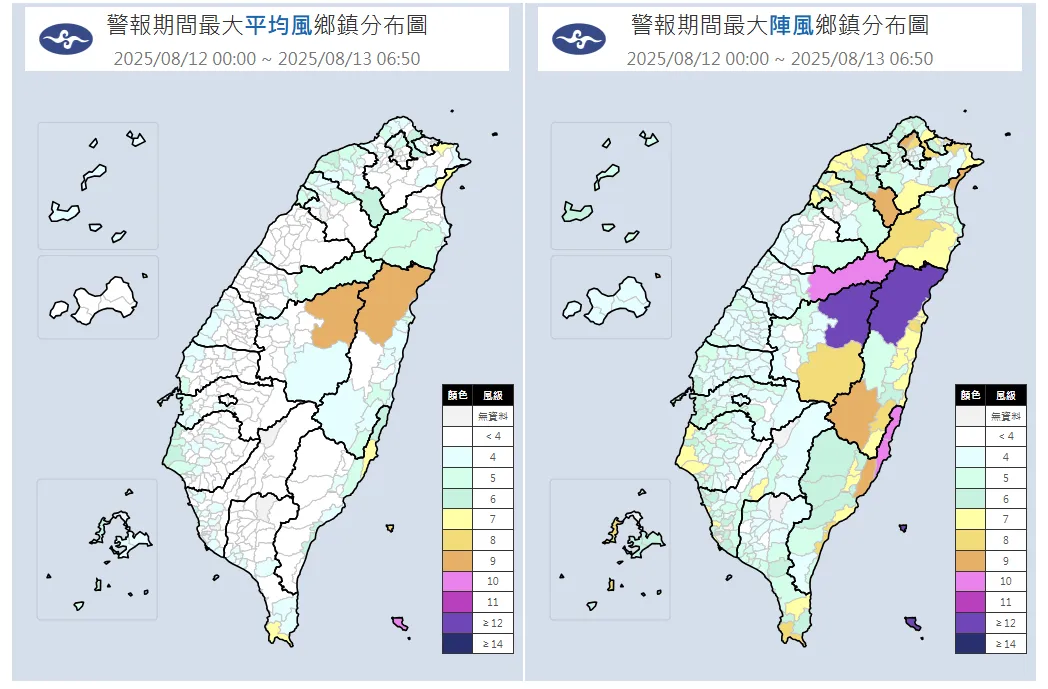Screen dimensions: 1048x689
Task: Click the Matsu islands inset on average wind map
Action: [x=98, y=186]
